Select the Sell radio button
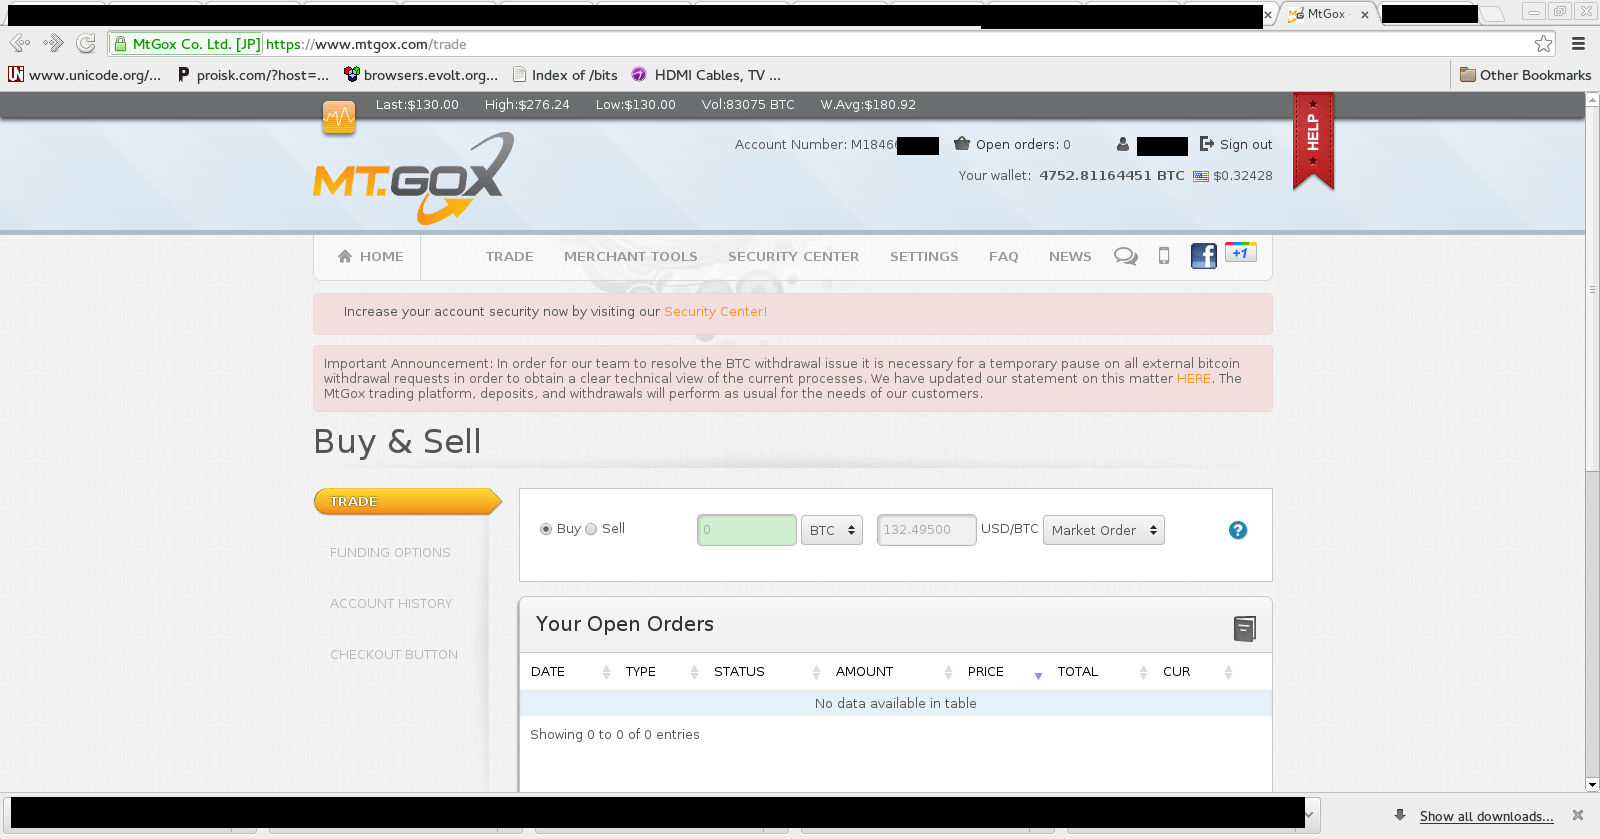Screen dimensions: 1600x839 591,529
